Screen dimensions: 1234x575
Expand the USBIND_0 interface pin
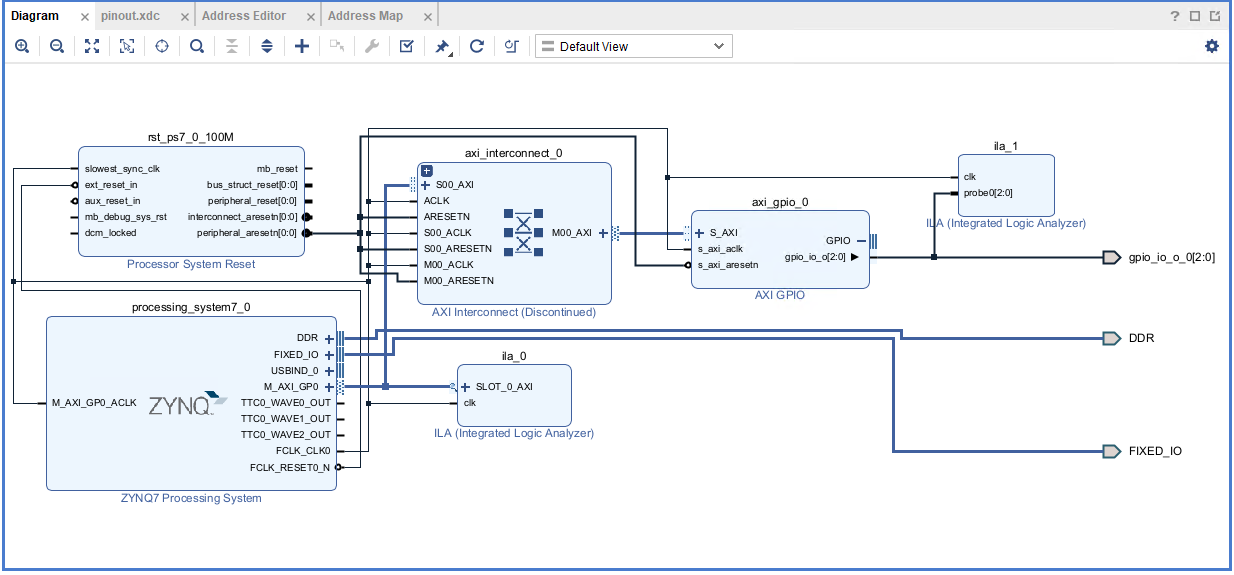tap(329, 371)
